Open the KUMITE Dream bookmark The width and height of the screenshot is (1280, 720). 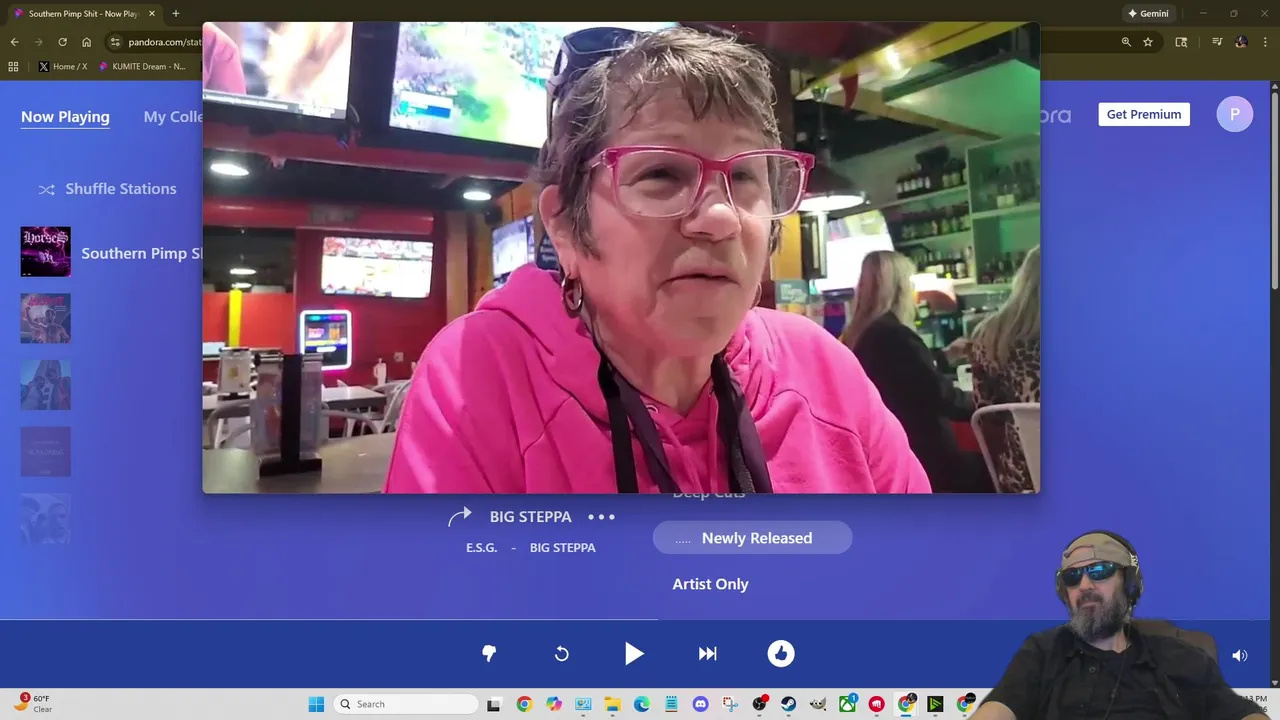tap(142, 67)
